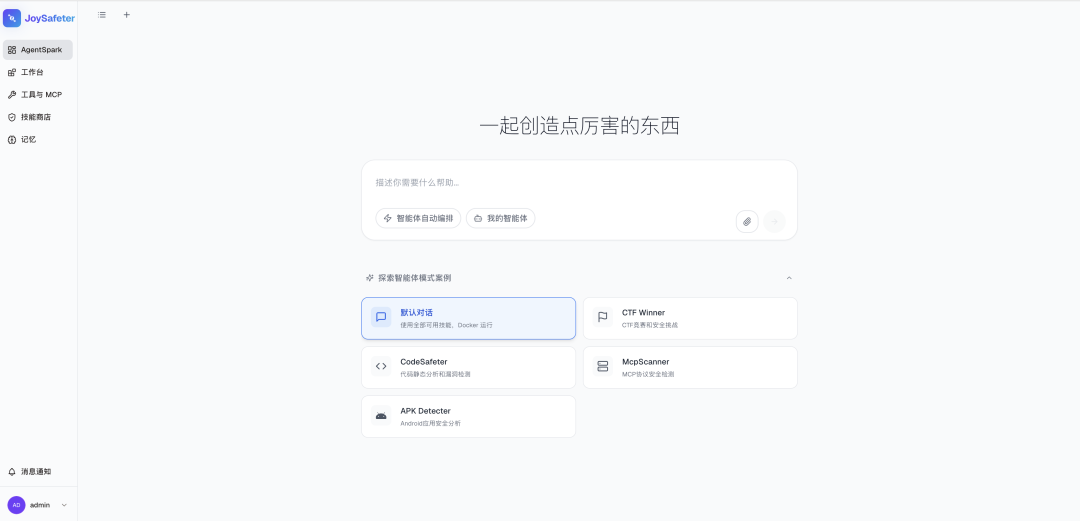
Task: Click the shield icon for 技能商店
Action: (x=12, y=117)
